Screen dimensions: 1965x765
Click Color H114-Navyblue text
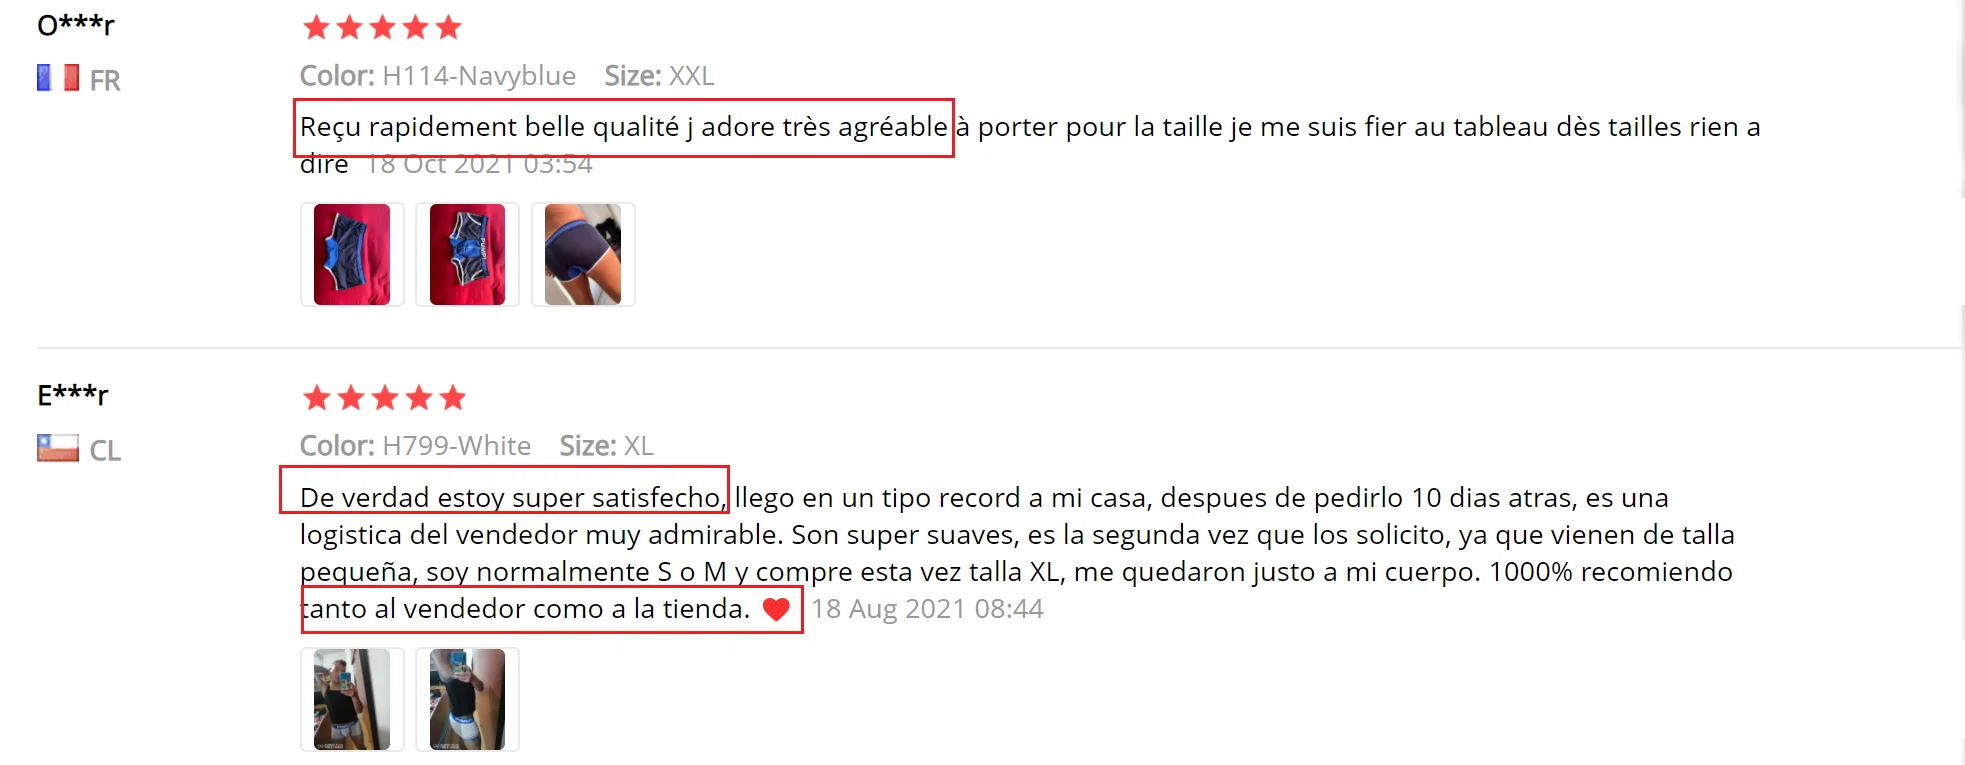coord(438,76)
